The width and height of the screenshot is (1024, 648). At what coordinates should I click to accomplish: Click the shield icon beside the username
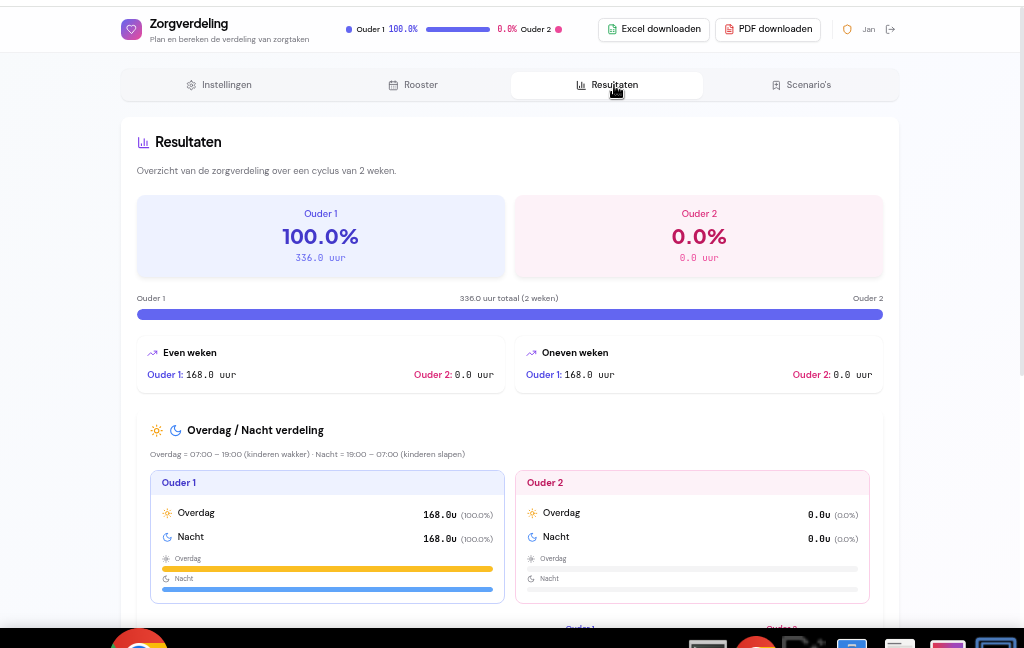[848, 30]
